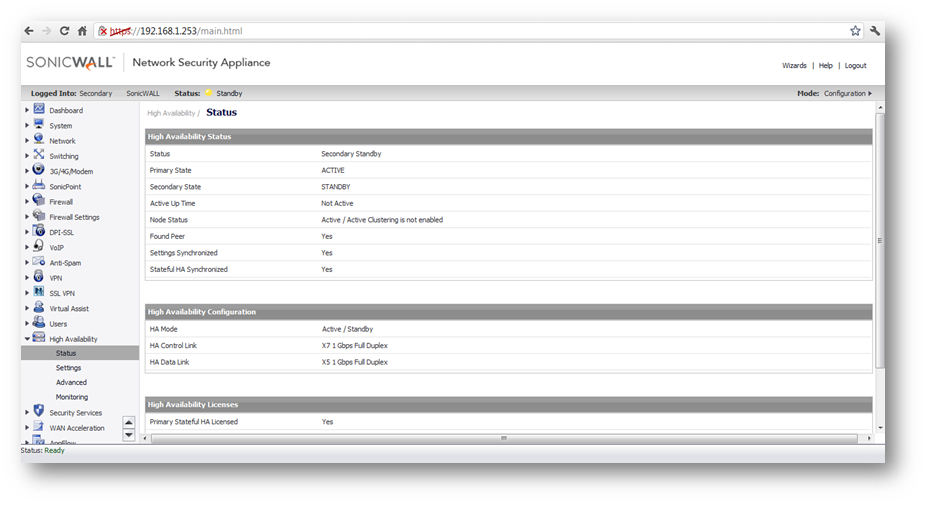
Task: Reload the page with refresh button
Action: point(65,31)
